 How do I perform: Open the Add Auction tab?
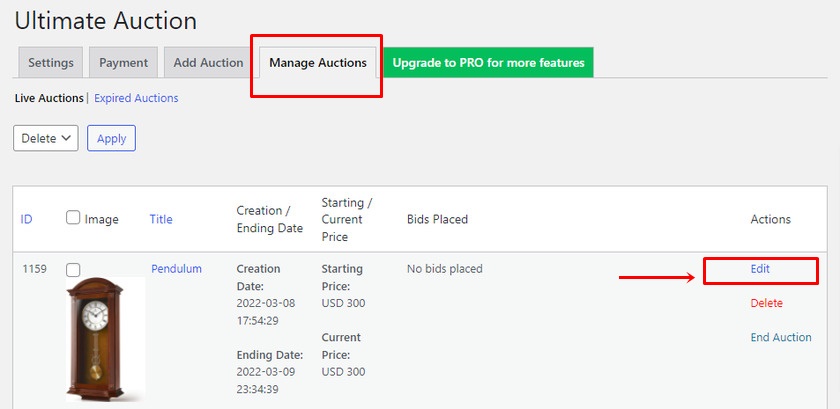coord(208,62)
